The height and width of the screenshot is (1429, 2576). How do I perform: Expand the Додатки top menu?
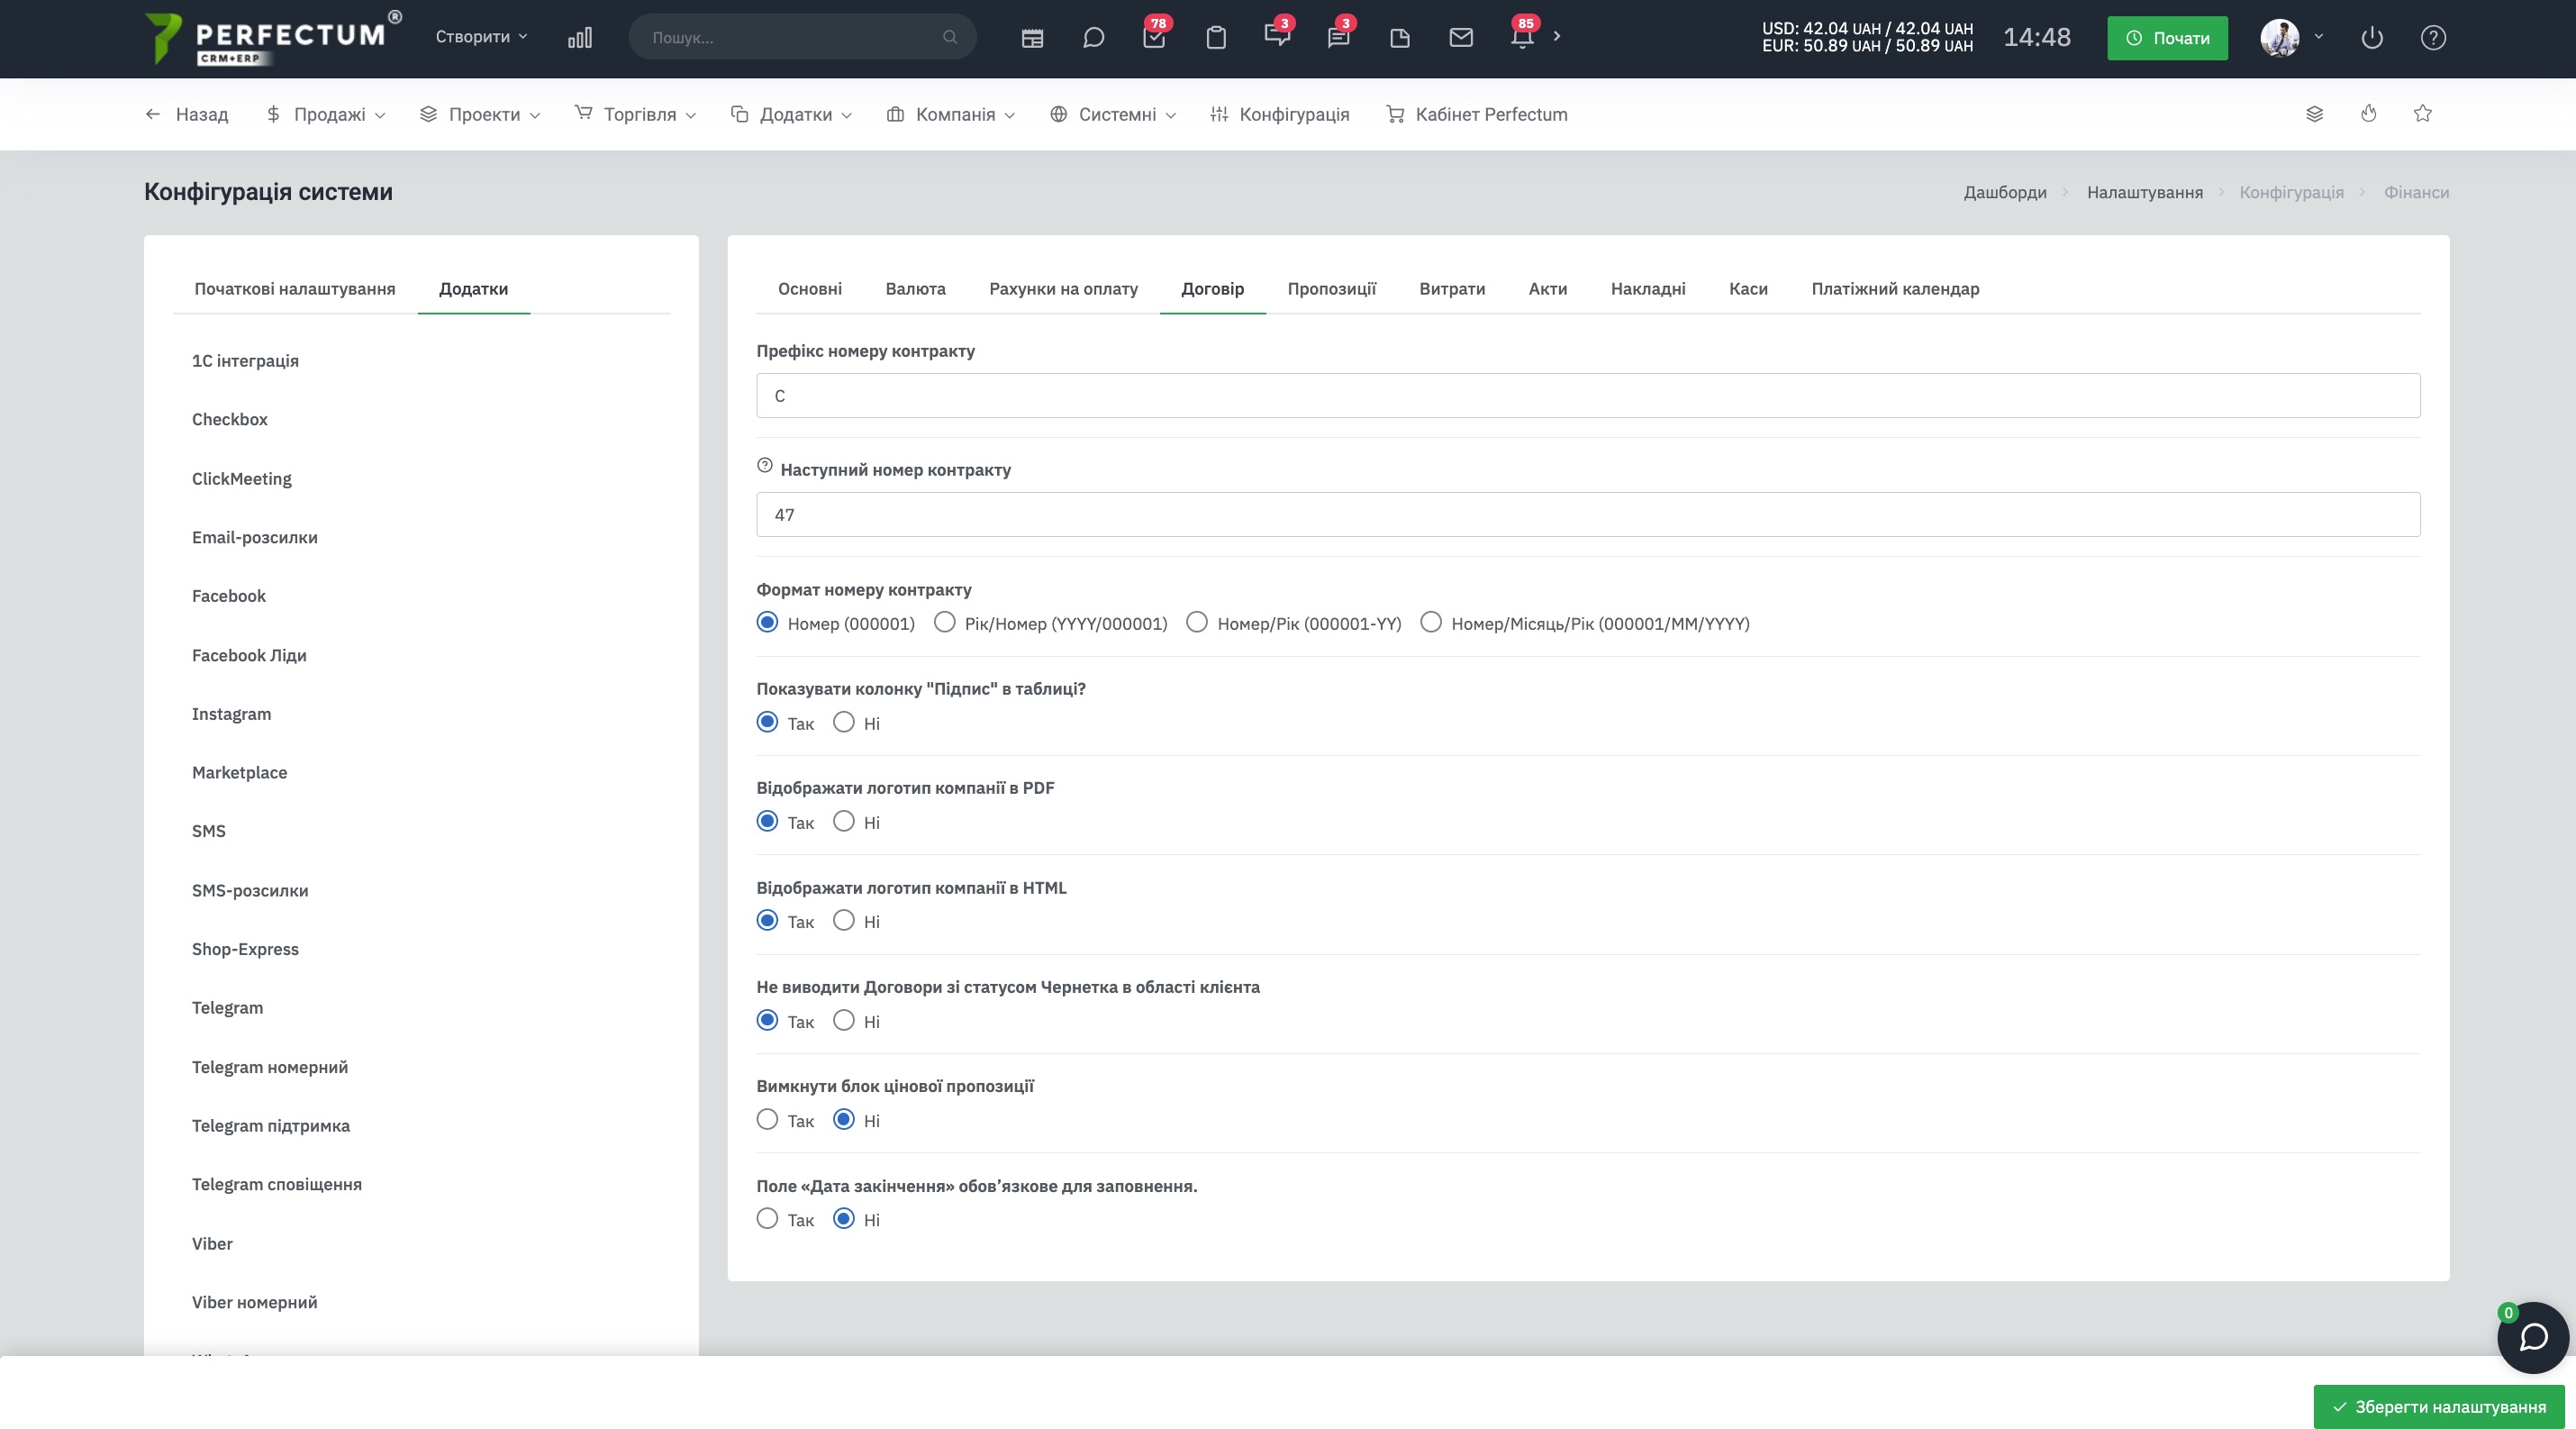791,114
